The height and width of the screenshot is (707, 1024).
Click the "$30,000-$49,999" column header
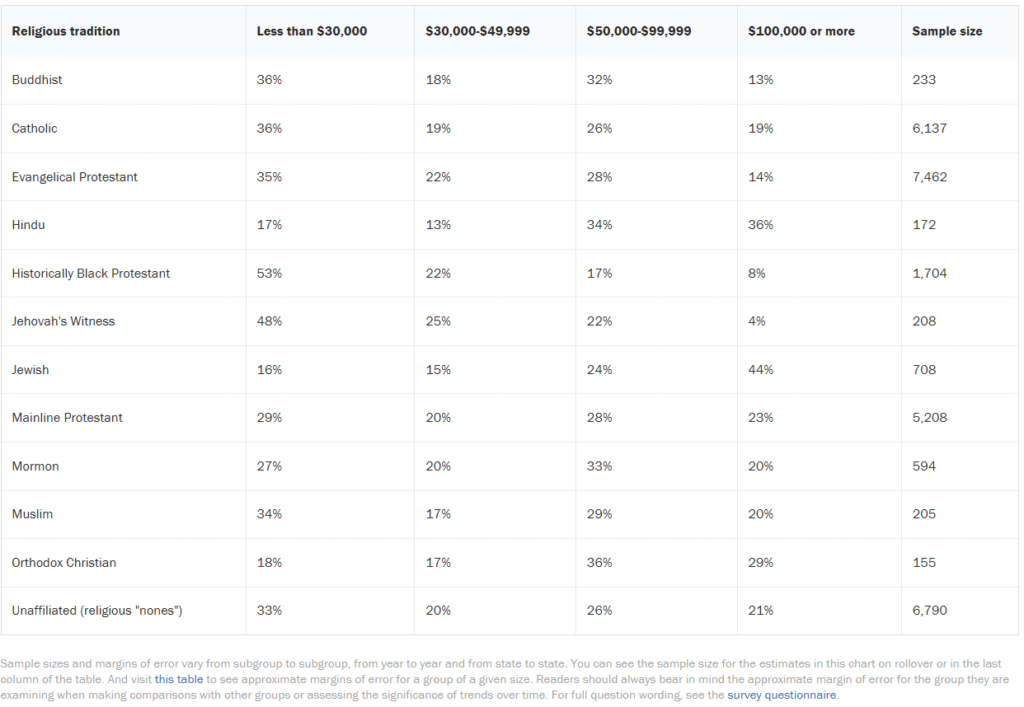coord(478,31)
